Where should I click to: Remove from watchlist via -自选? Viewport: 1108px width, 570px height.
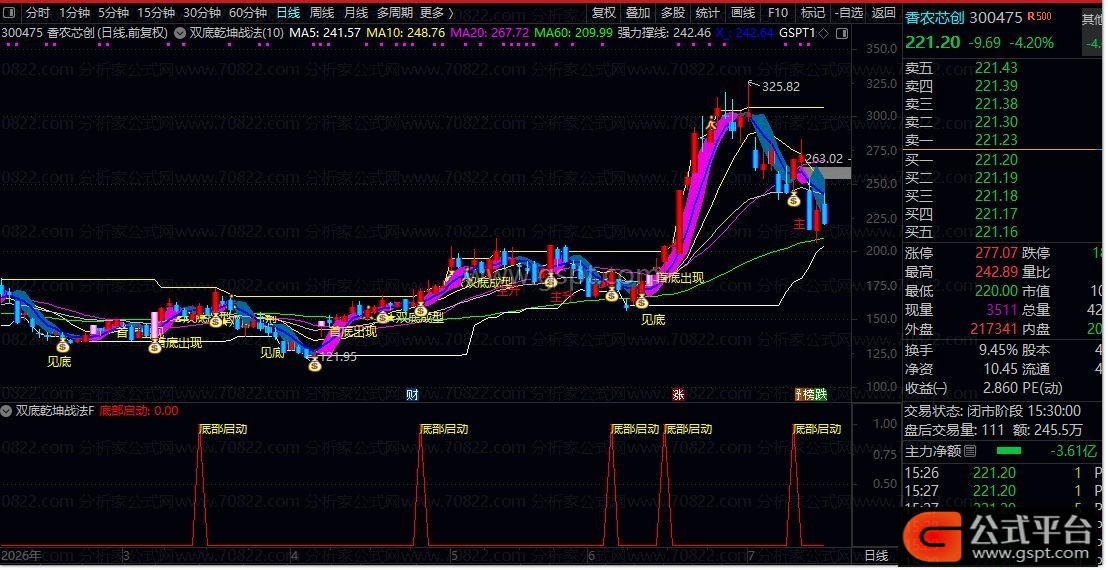[x=849, y=13]
